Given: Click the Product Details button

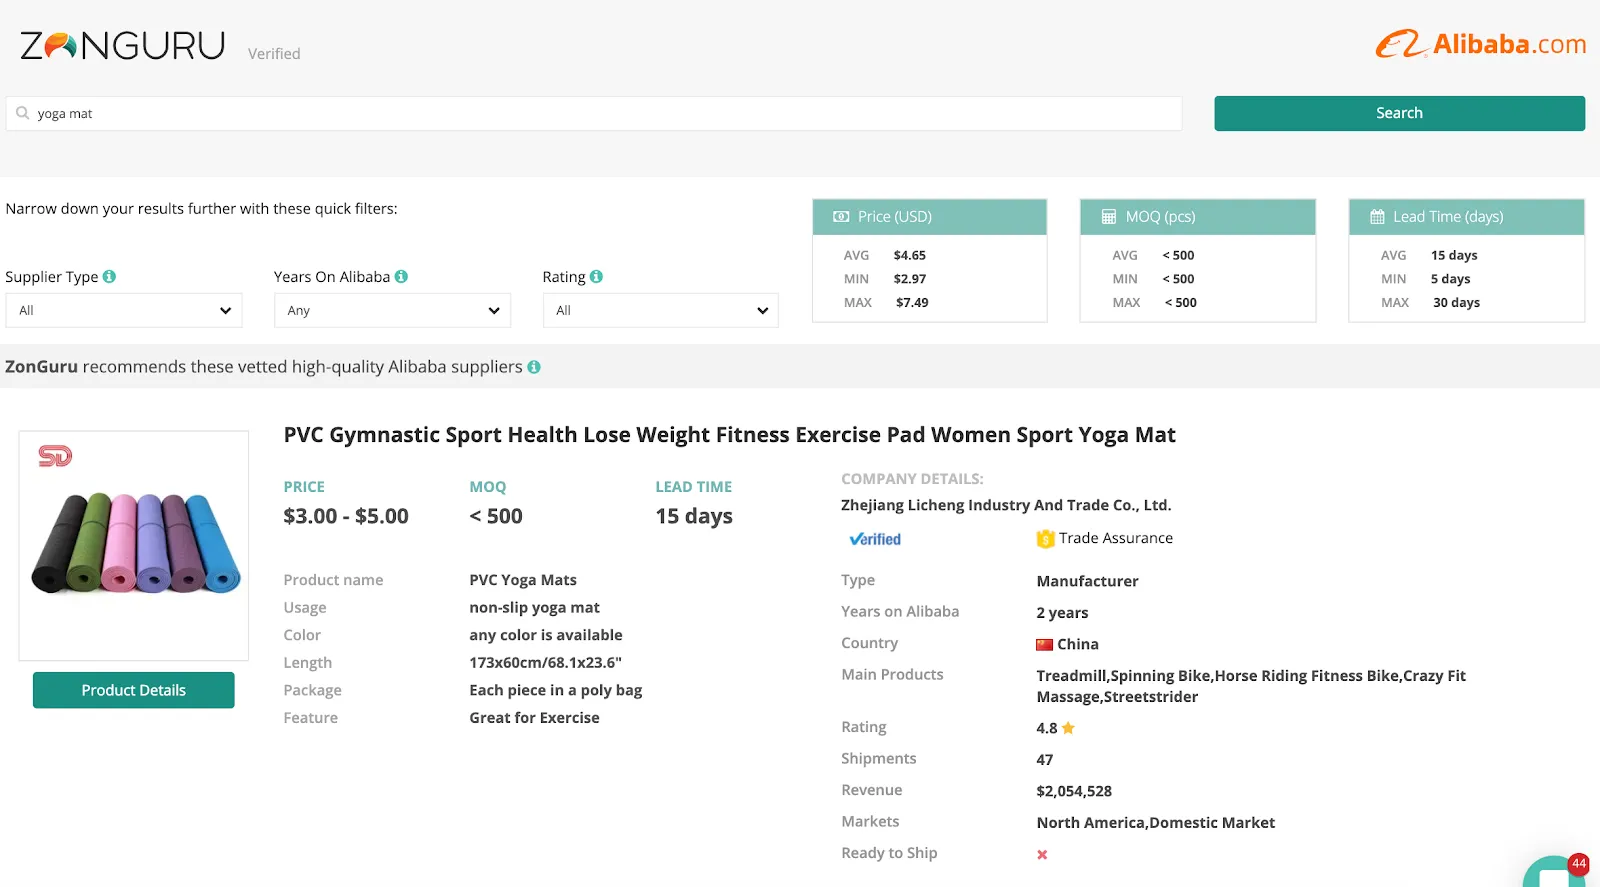Looking at the screenshot, I should tap(134, 690).
